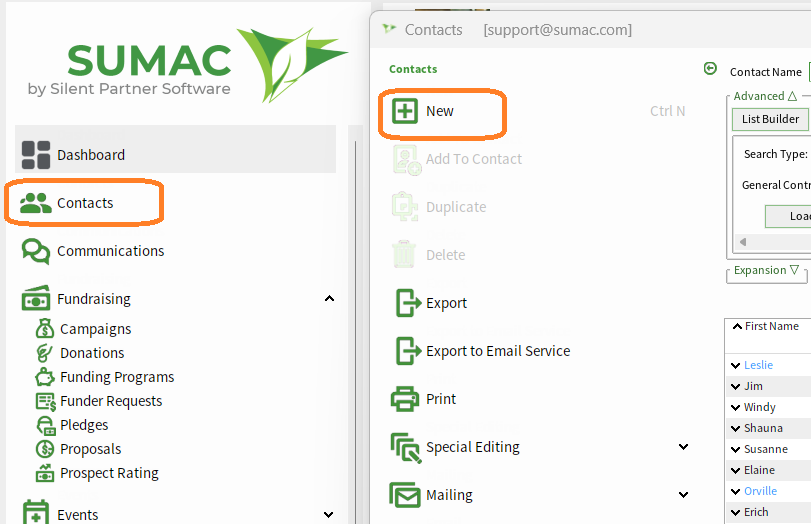Click the Load button
Image resolution: width=811 pixels, height=524 pixels.
788,216
